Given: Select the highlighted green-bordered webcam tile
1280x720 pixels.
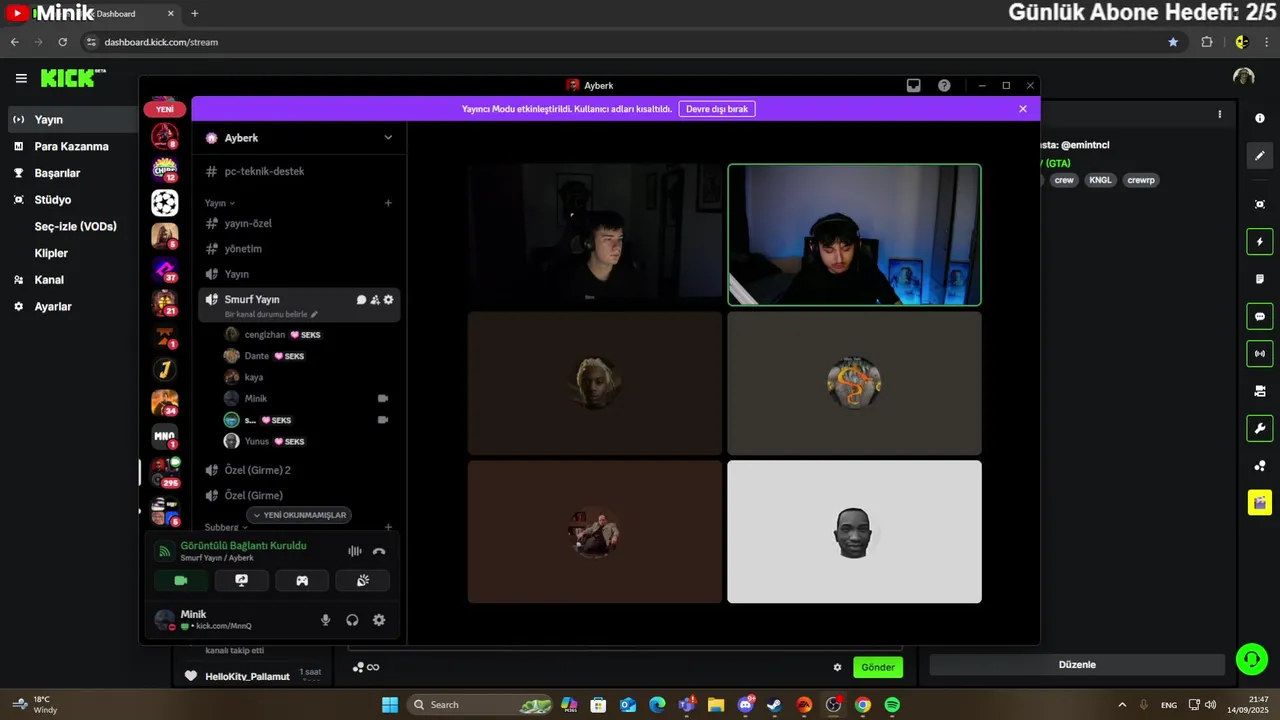Looking at the screenshot, I should point(854,234).
